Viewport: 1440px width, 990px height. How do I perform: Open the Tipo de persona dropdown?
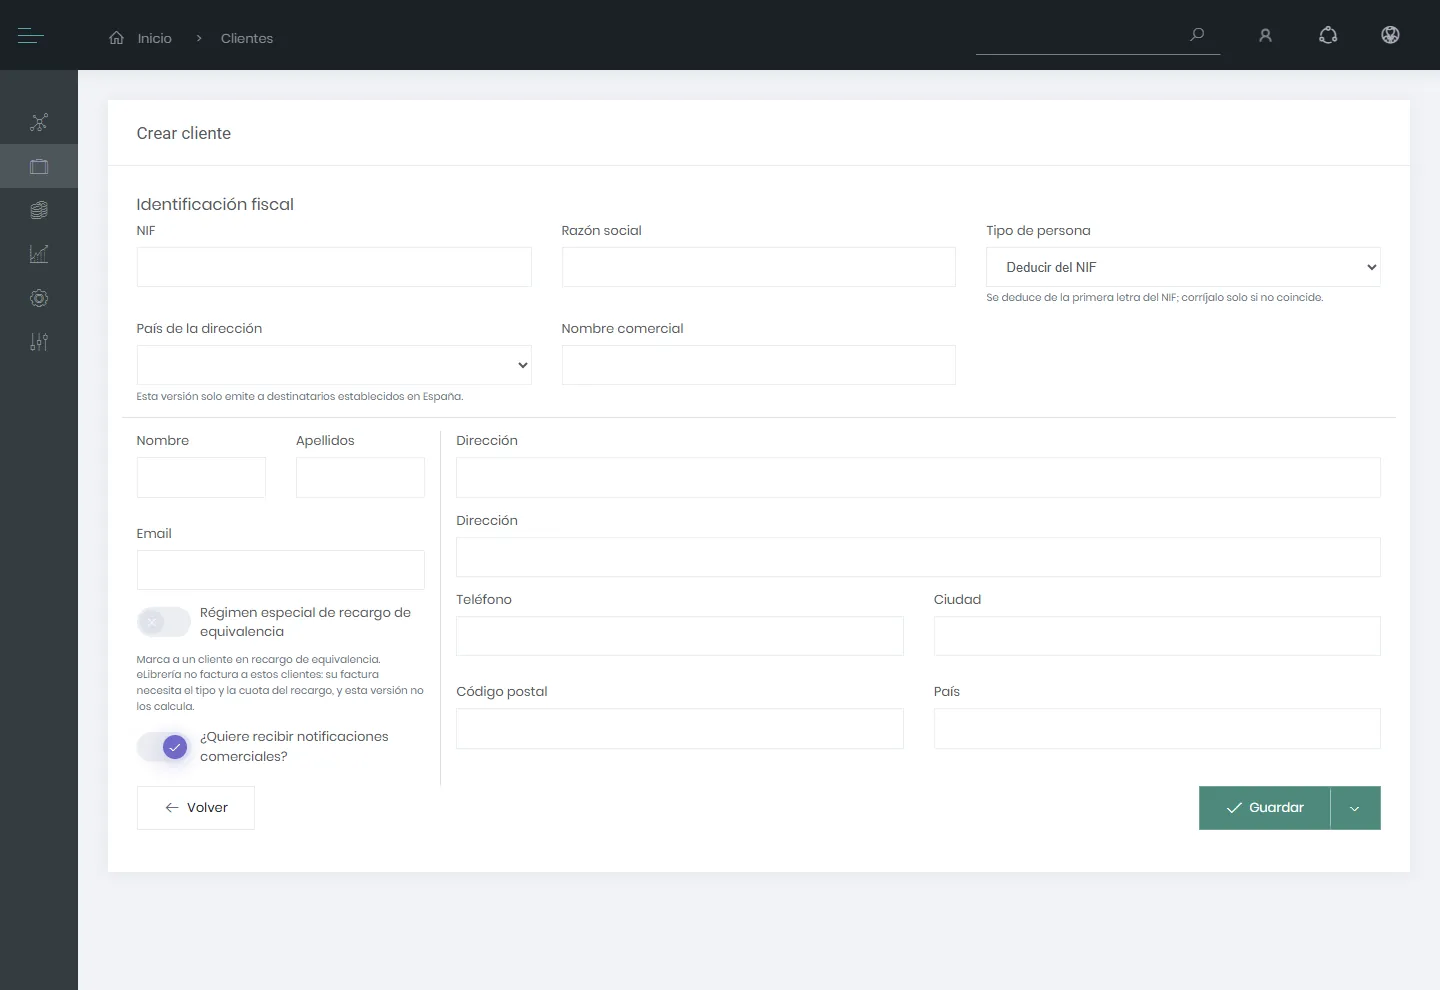(x=1183, y=267)
